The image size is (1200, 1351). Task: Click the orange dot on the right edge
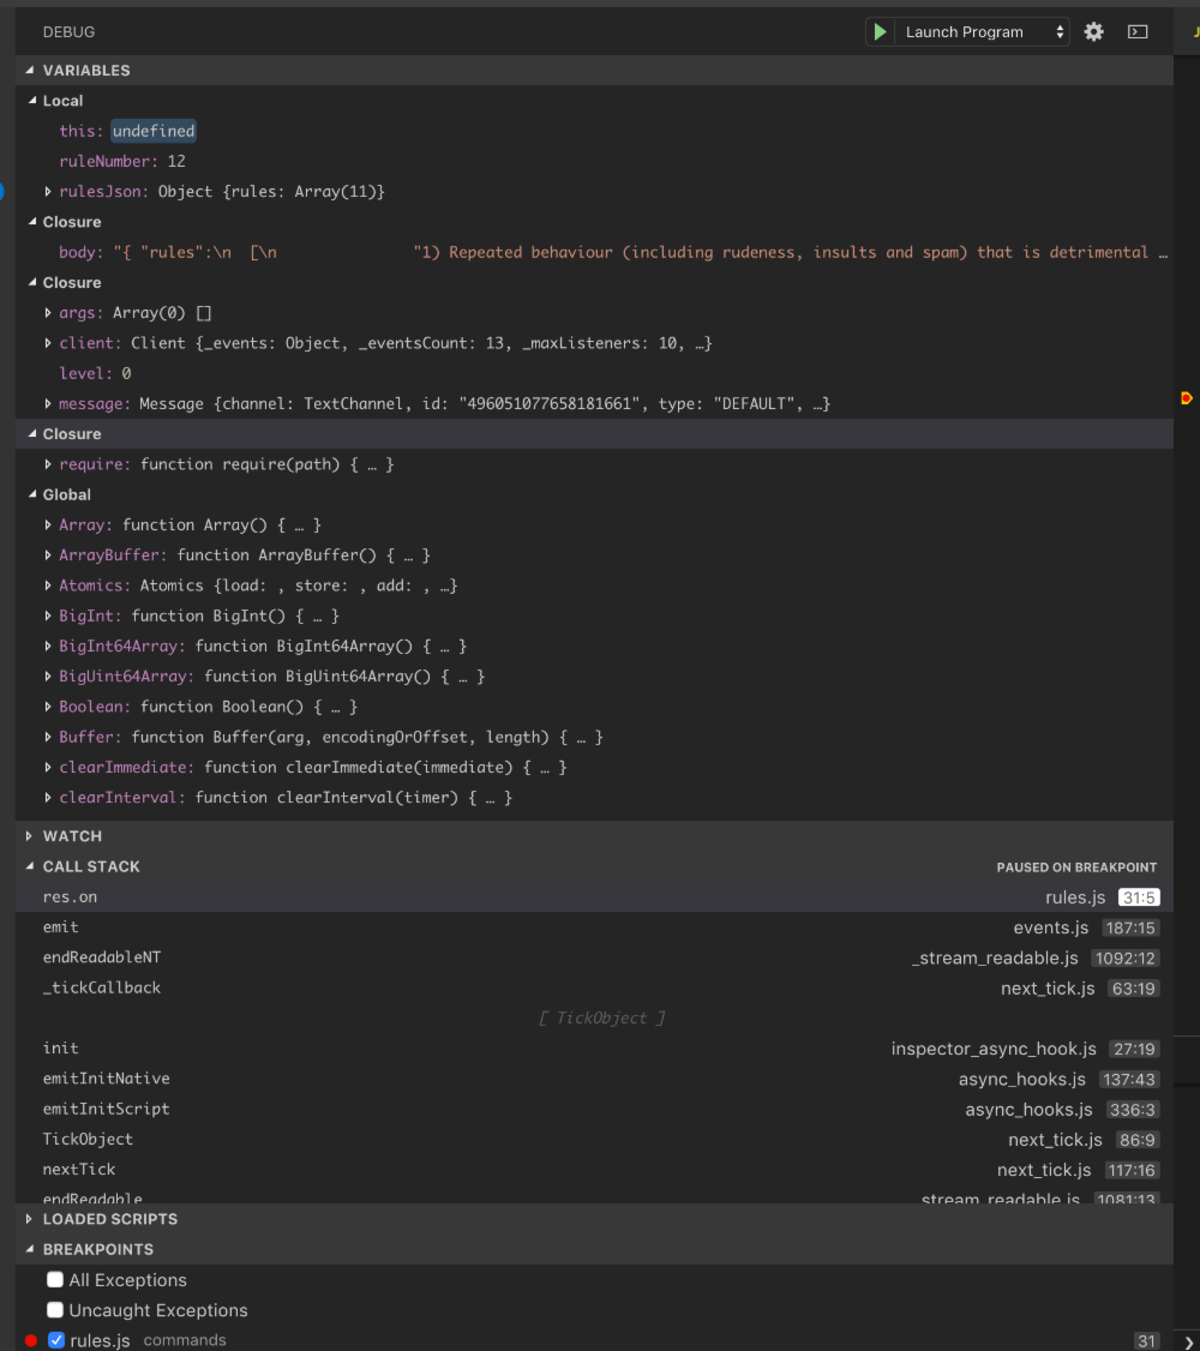coord(1187,397)
